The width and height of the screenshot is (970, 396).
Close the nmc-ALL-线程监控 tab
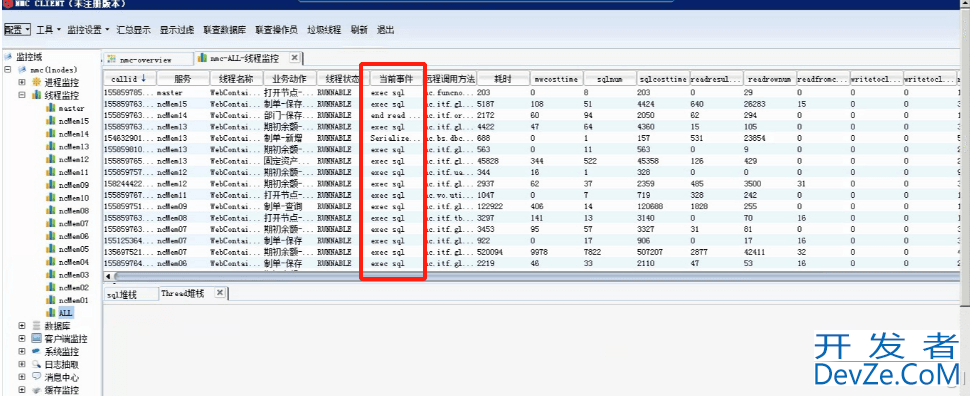(x=294, y=58)
